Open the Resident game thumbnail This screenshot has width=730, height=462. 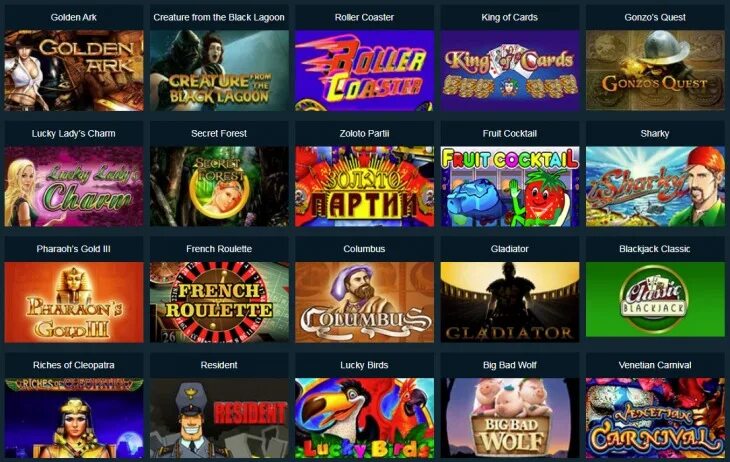[x=219, y=418]
